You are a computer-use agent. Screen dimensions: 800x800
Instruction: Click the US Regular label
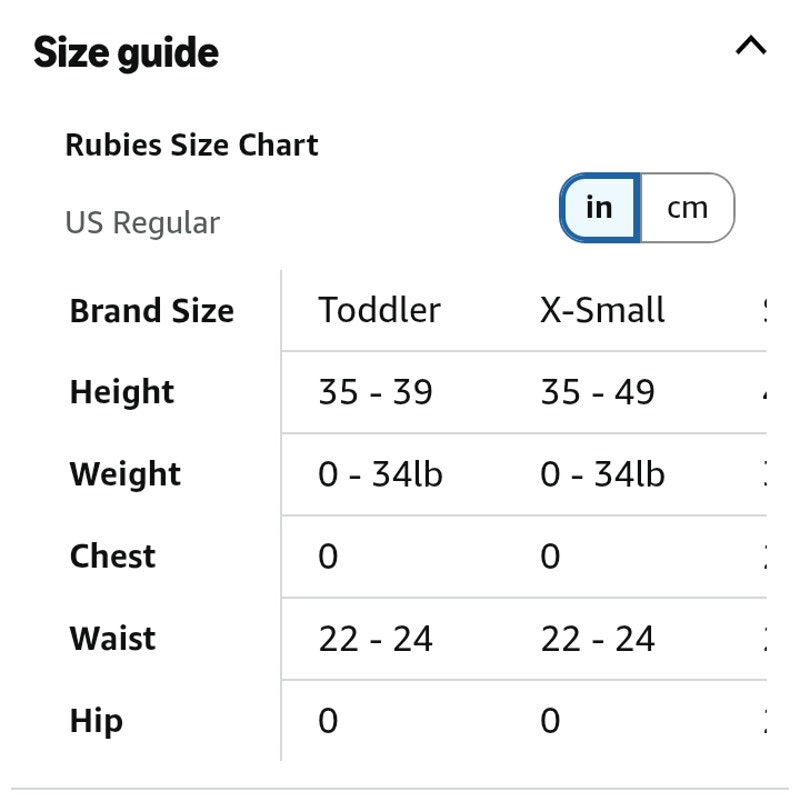tap(142, 223)
